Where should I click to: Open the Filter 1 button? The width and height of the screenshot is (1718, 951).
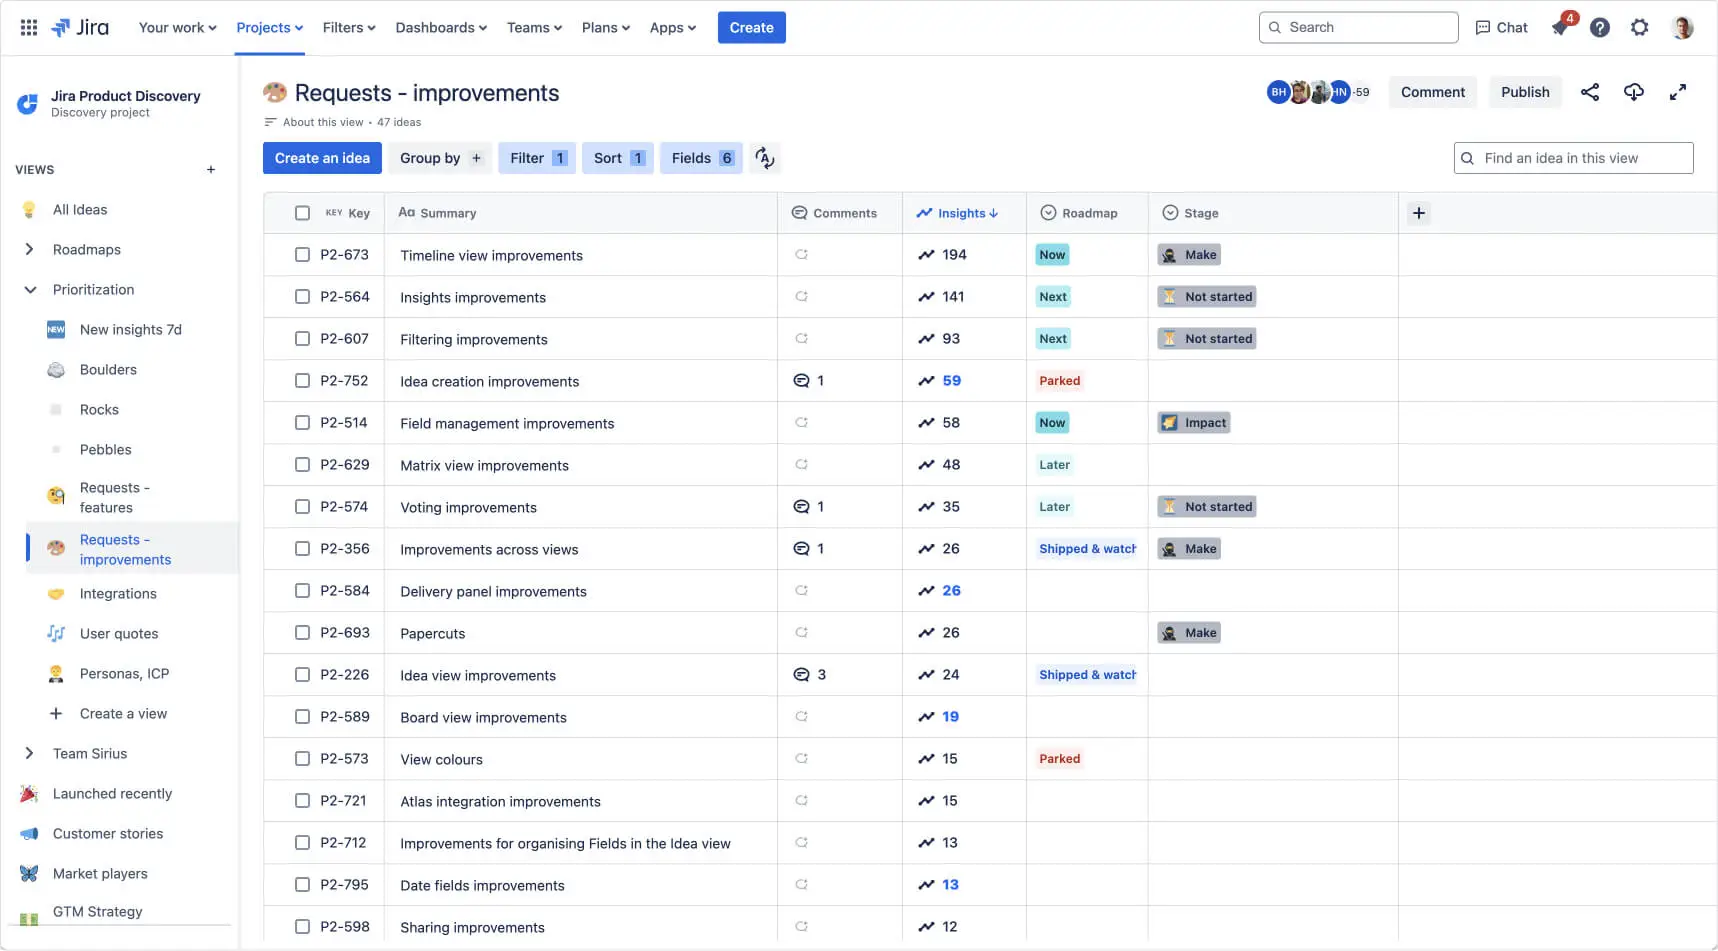click(537, 158)
